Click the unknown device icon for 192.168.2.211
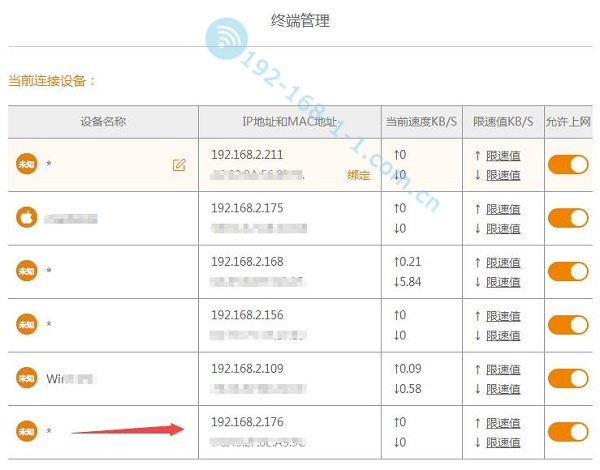The height and width of the screenshot is (470, 600). 26,164
